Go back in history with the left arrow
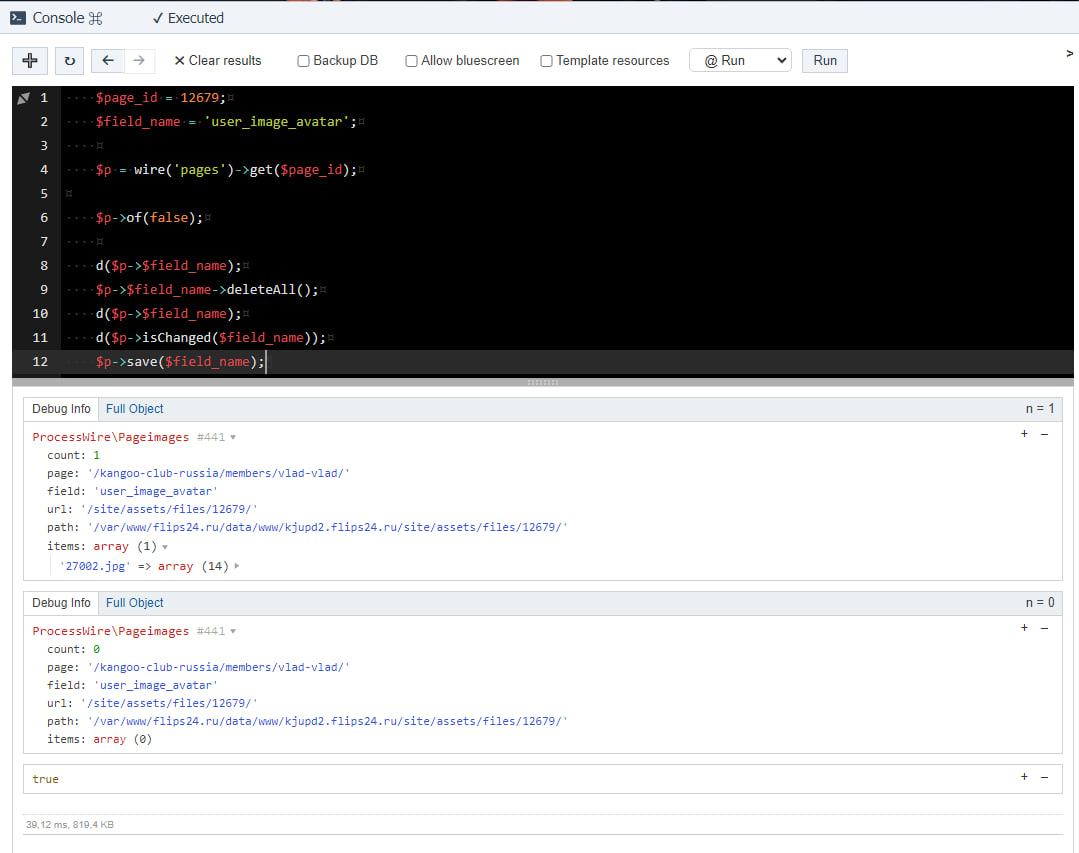 click(107, 61)
